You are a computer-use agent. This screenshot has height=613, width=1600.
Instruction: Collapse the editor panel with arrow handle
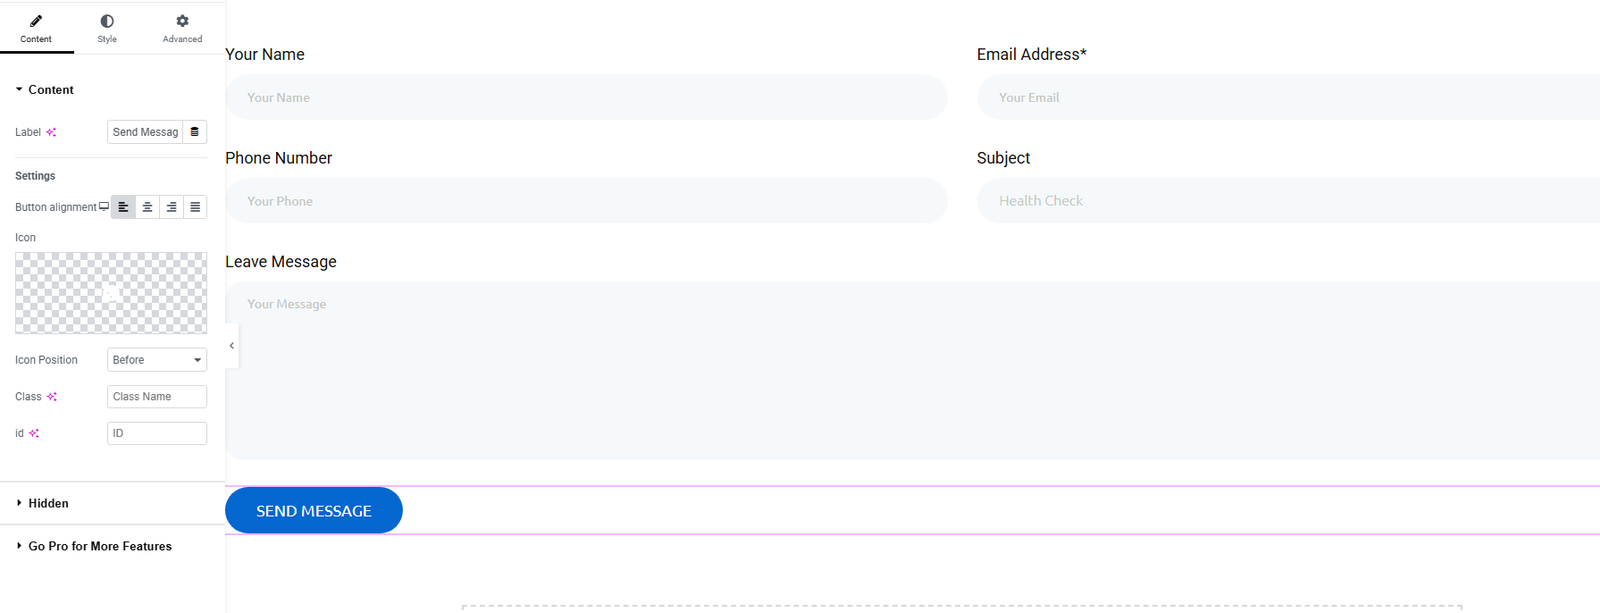[232, 346]
